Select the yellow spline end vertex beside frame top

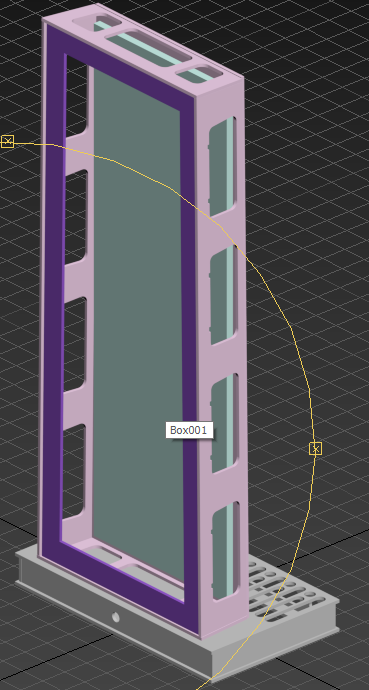tap(7, 141)
